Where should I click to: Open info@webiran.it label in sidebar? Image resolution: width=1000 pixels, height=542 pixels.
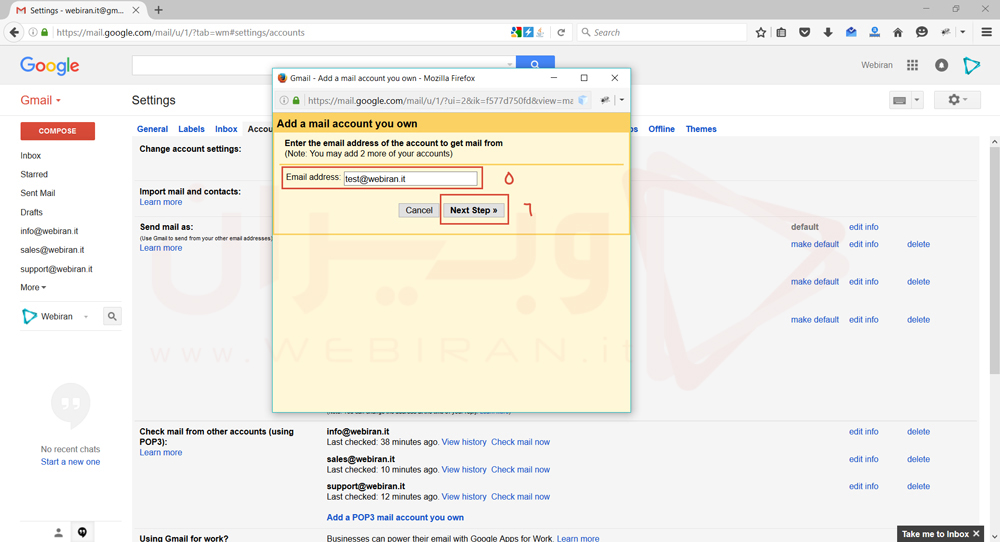(49, 231)
